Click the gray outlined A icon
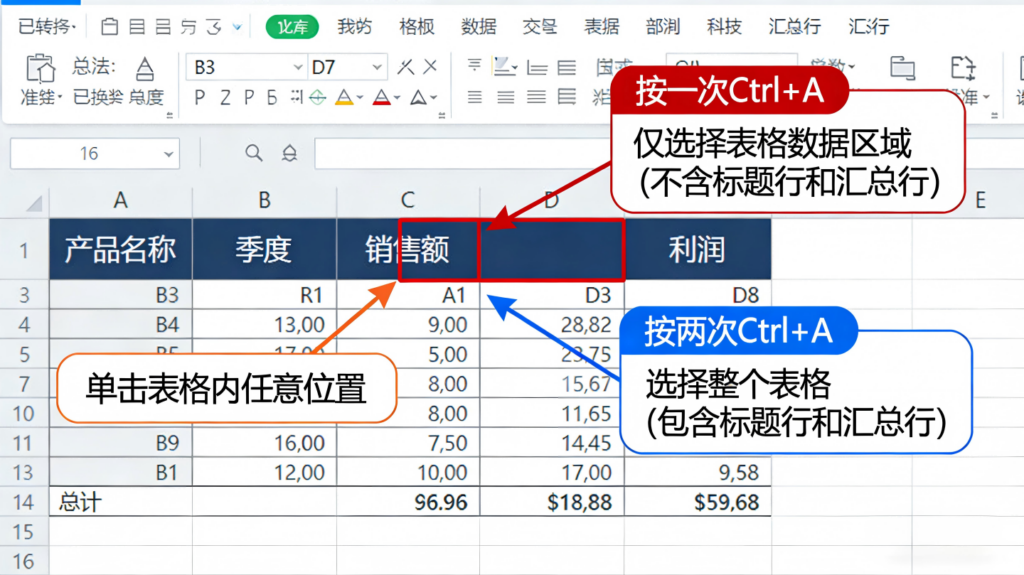 pos(418,98)
